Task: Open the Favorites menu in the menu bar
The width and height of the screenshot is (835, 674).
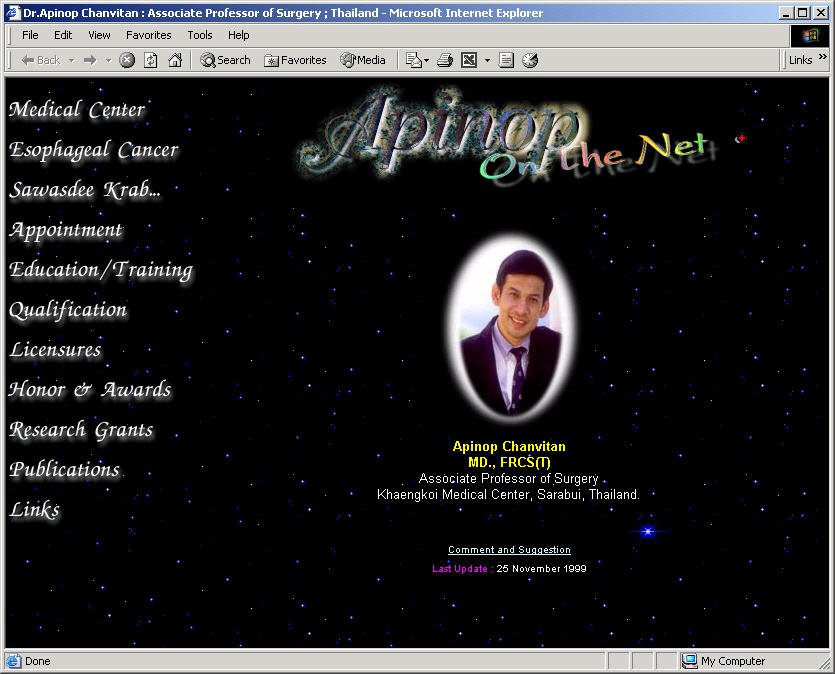Action: pos(148,35)
